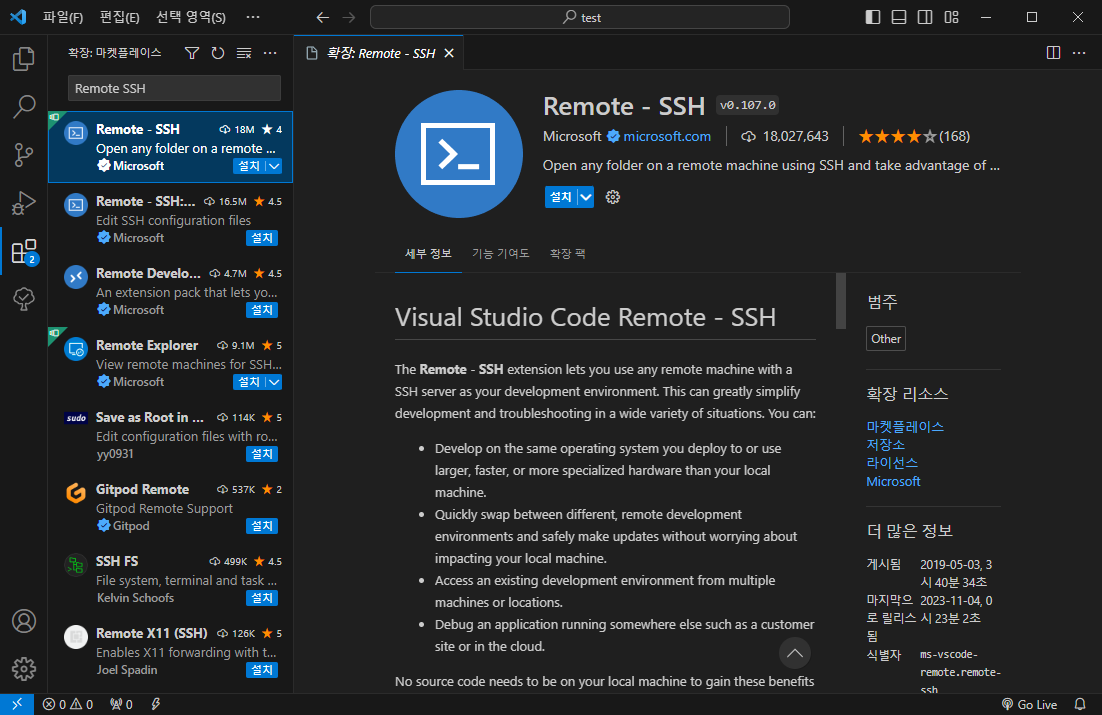Close the Remote - SSH extension tab
The image size is (1102, 715).
point(449,53)
